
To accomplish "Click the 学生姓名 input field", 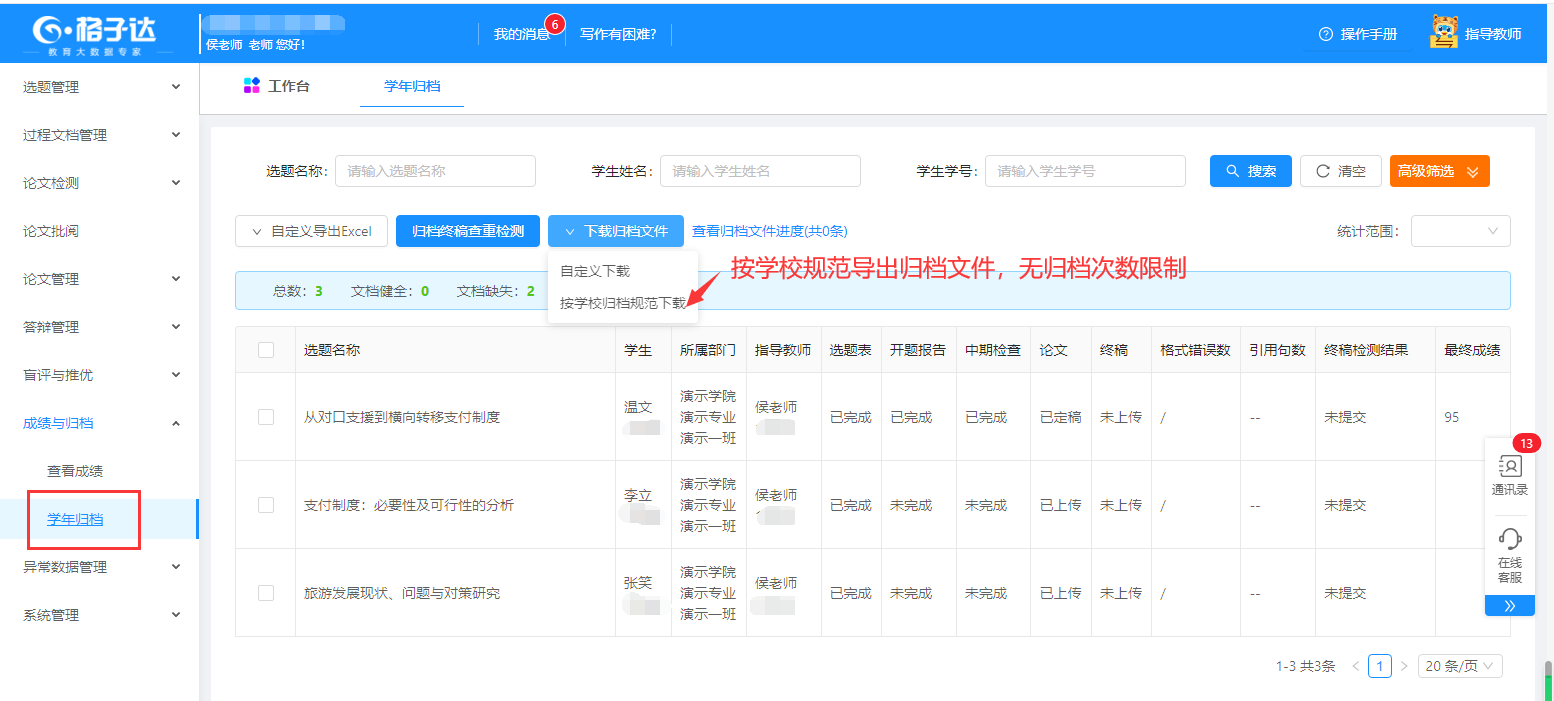I will pos(760,171).
